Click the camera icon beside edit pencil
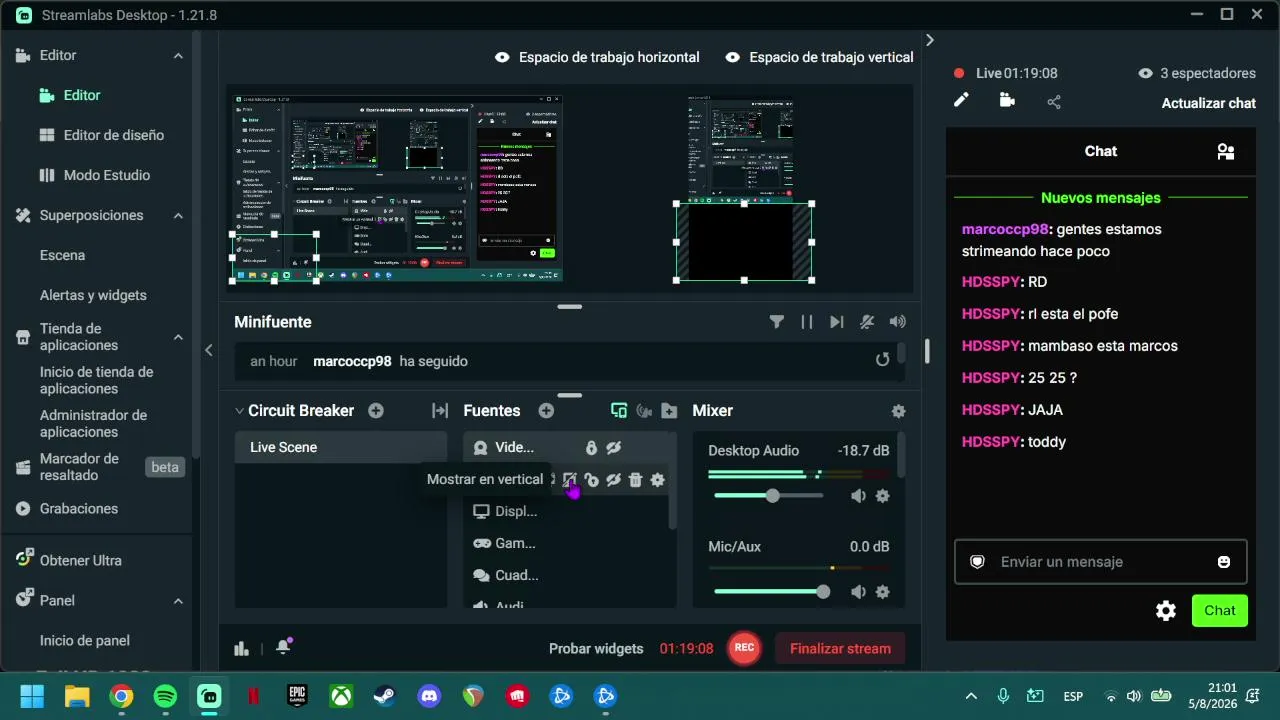The width and height of the screenshot is (1280, 720). click(1007, 100)
